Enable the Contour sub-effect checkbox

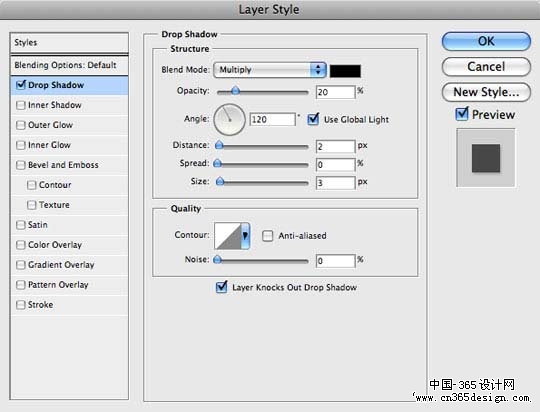(32, 185)
